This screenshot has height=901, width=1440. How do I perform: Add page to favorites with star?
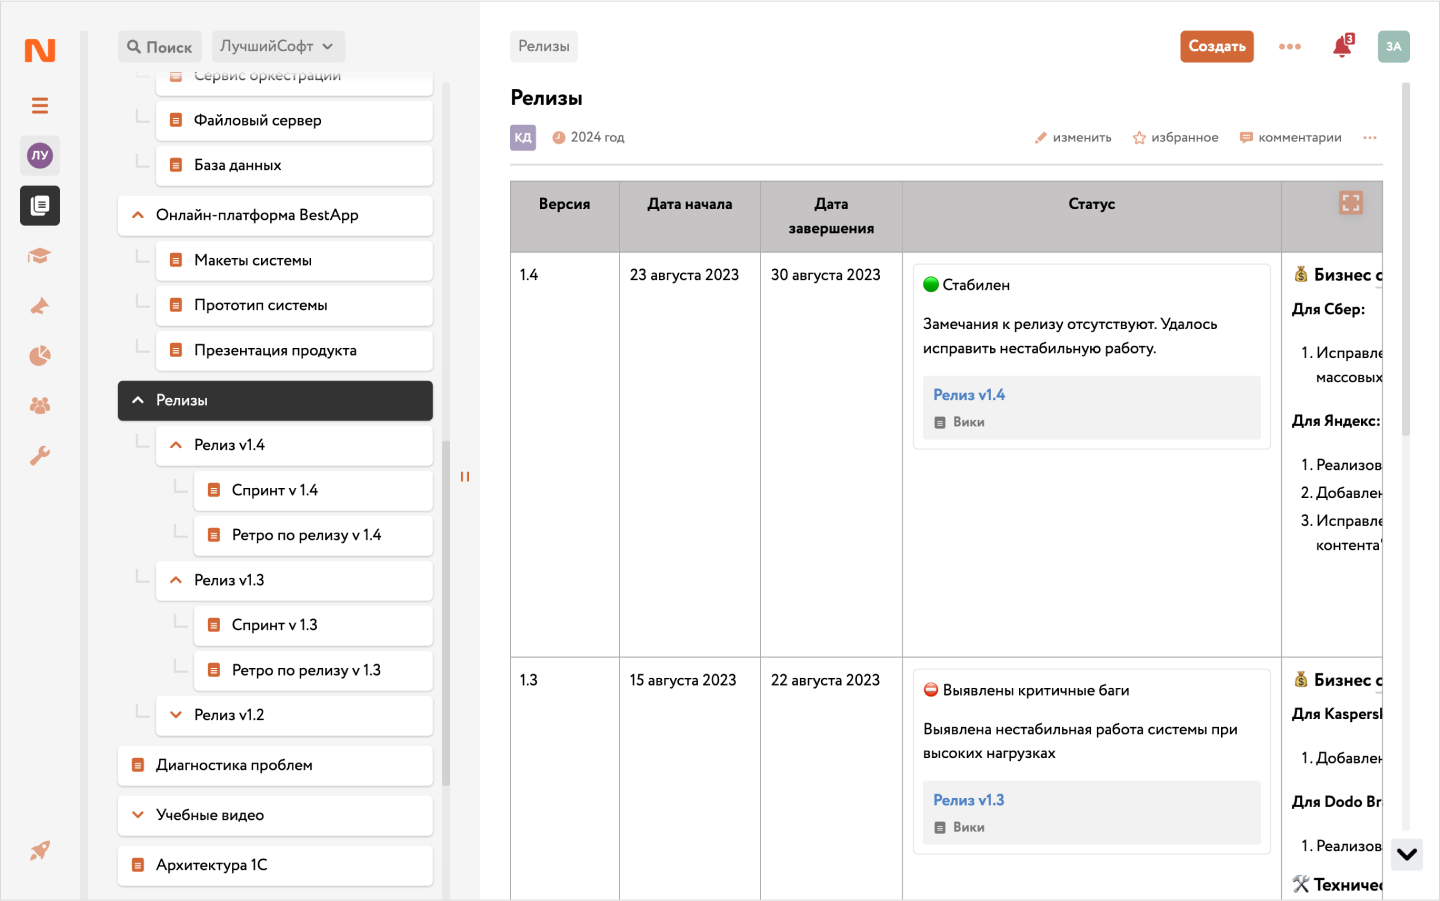pos(1175,138)
